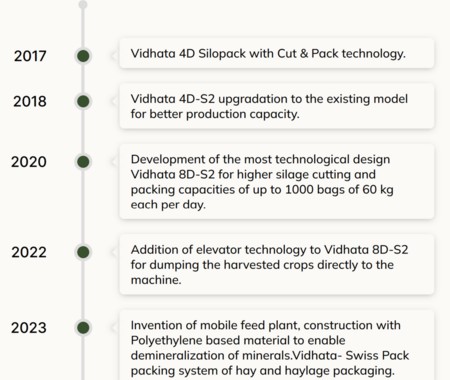Open the Vidhata 8D-S2 development card
This screenshot has height=380, width=450.
pos(277,182)
